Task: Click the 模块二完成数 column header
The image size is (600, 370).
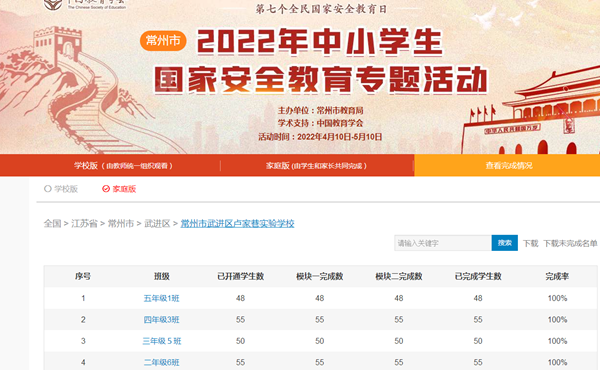Action: coord(399,276)
